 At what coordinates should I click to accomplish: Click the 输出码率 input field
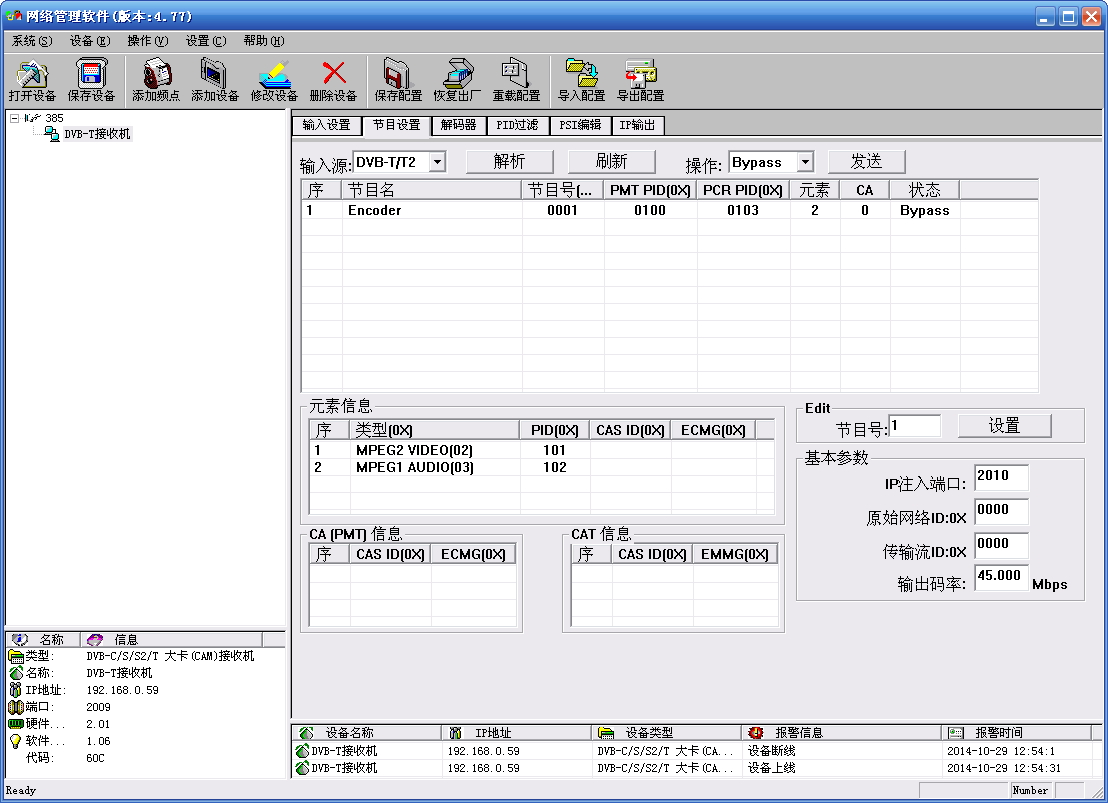coord(1001,577)
